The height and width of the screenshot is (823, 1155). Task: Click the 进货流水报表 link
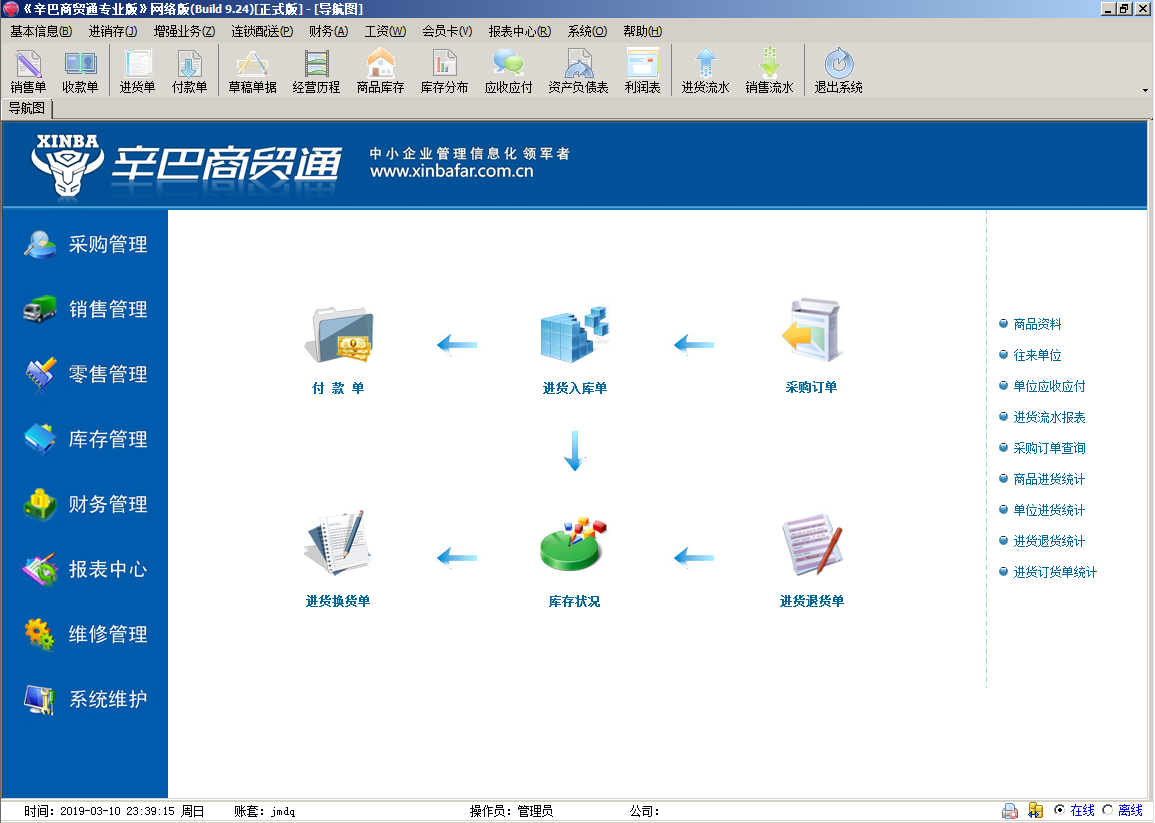click(1049, 417)
